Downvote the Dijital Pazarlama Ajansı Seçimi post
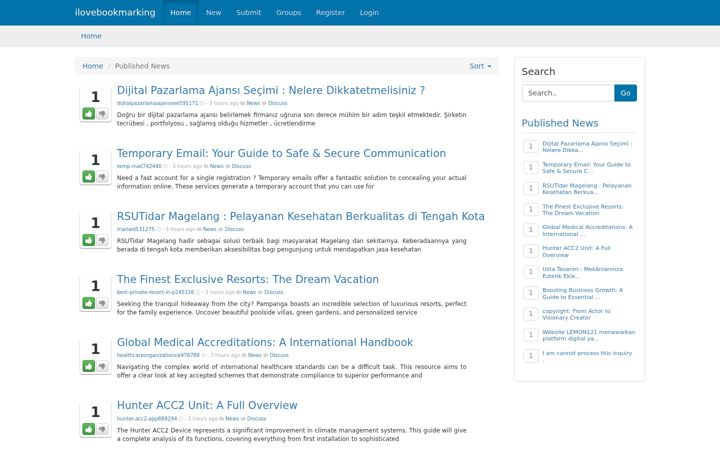This screenshot has height=450, width=720. pos(102,113)
